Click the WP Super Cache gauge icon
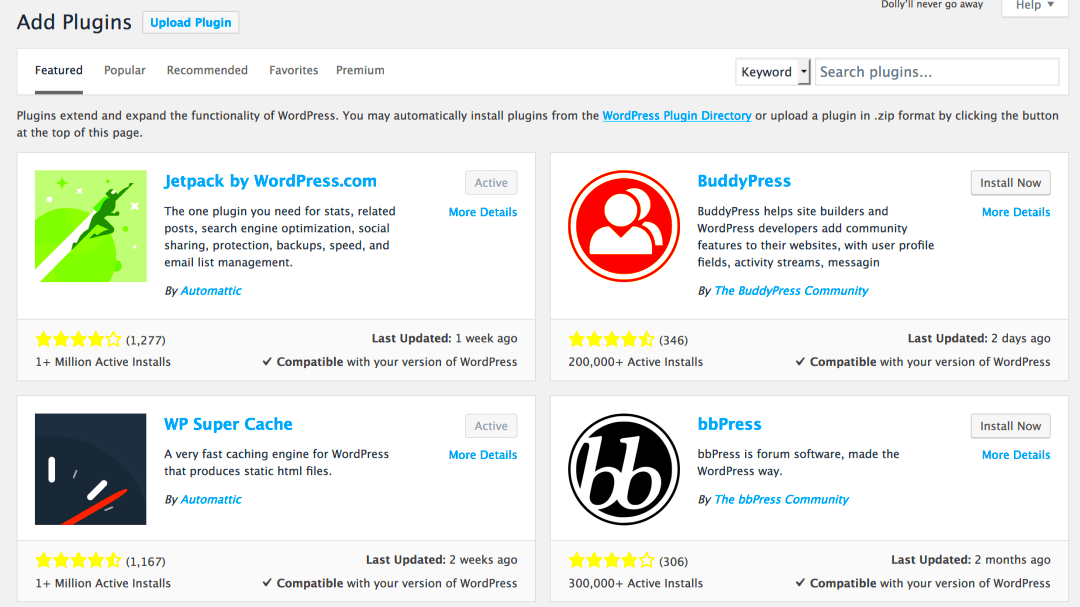The width and height of the screenshot is (1080, 607). pyautogui.click(x=91, y=469)
